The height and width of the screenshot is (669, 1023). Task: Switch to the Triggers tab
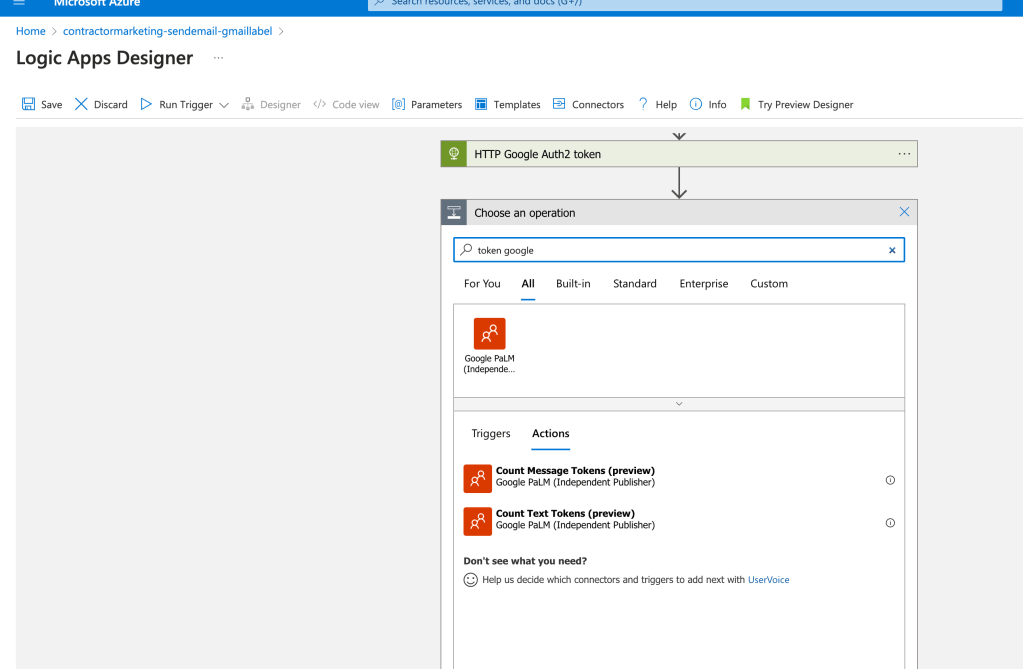click(x=491, y=433)
